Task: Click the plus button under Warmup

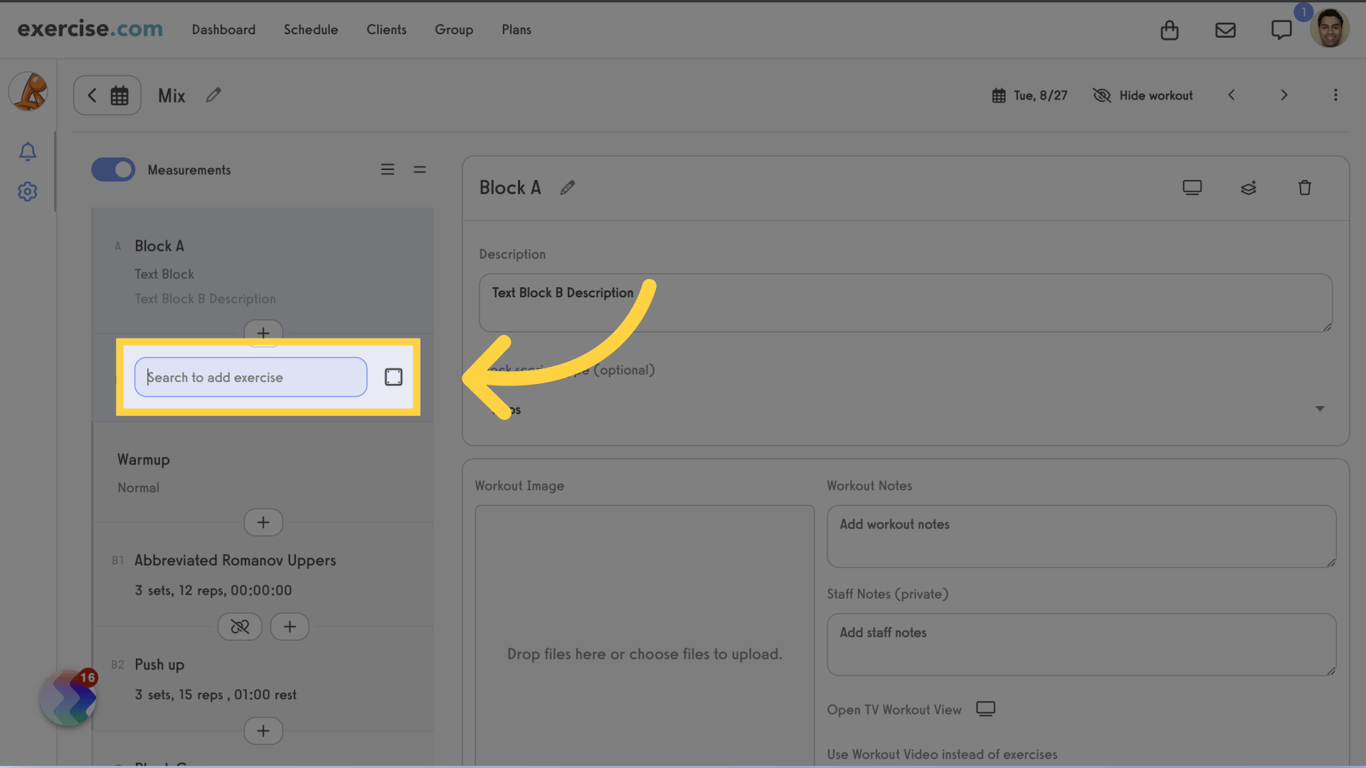Action: (x=263, y=522)
